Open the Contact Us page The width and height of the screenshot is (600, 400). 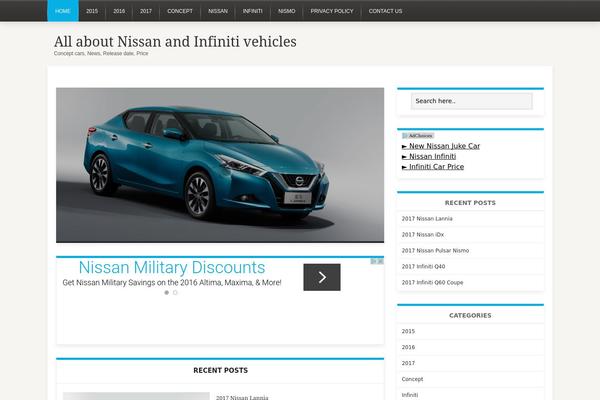coord(385,11)
